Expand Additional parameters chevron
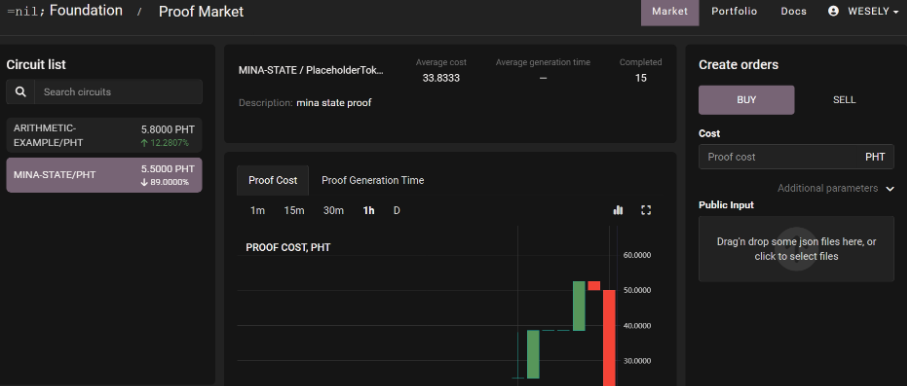Image resolution: width=907 pixels, height=386 pixels. tap(890, 189)
